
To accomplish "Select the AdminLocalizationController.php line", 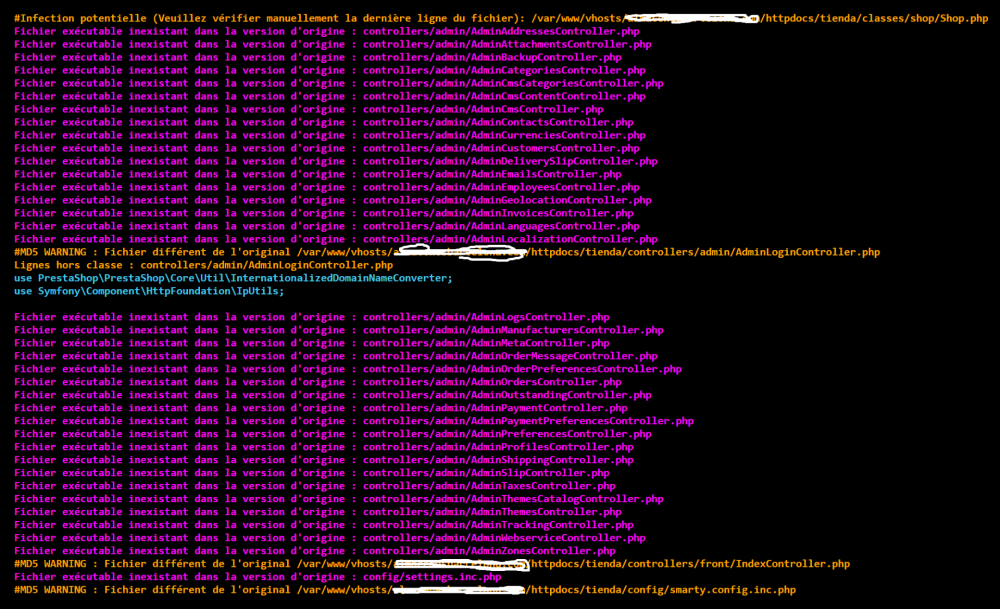I will pos(335,239).
